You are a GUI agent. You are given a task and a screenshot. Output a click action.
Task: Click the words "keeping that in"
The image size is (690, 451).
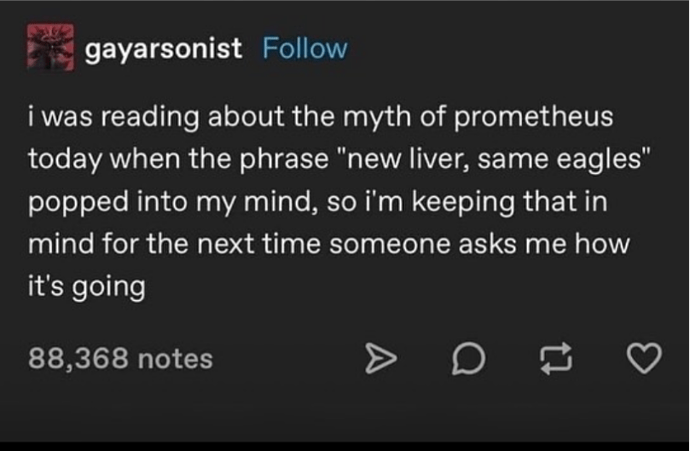click(509, 202)
